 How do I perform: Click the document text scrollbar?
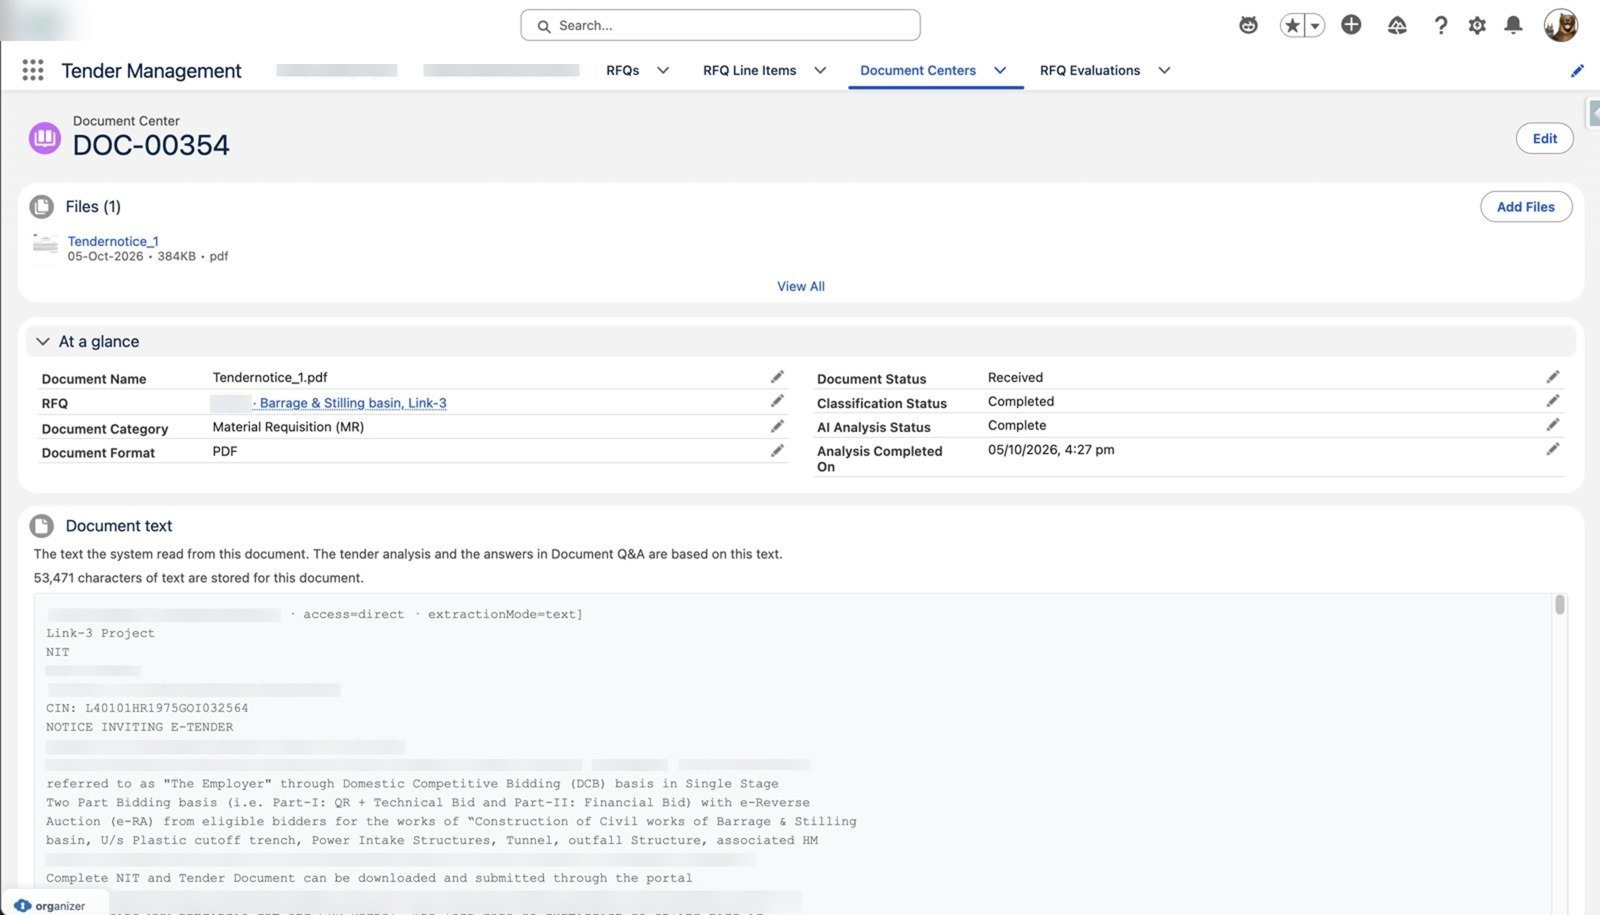point(1559,605)
